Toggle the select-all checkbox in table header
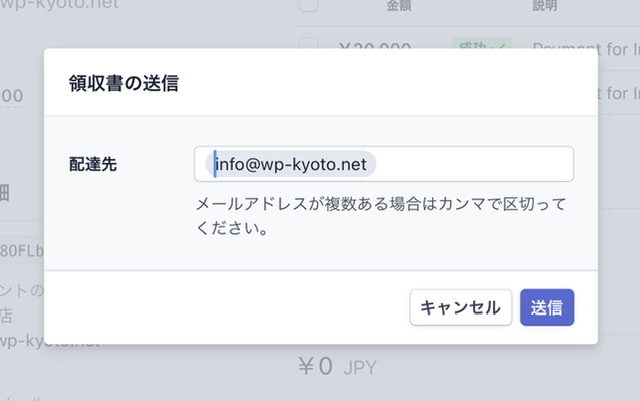 [309, 6]
